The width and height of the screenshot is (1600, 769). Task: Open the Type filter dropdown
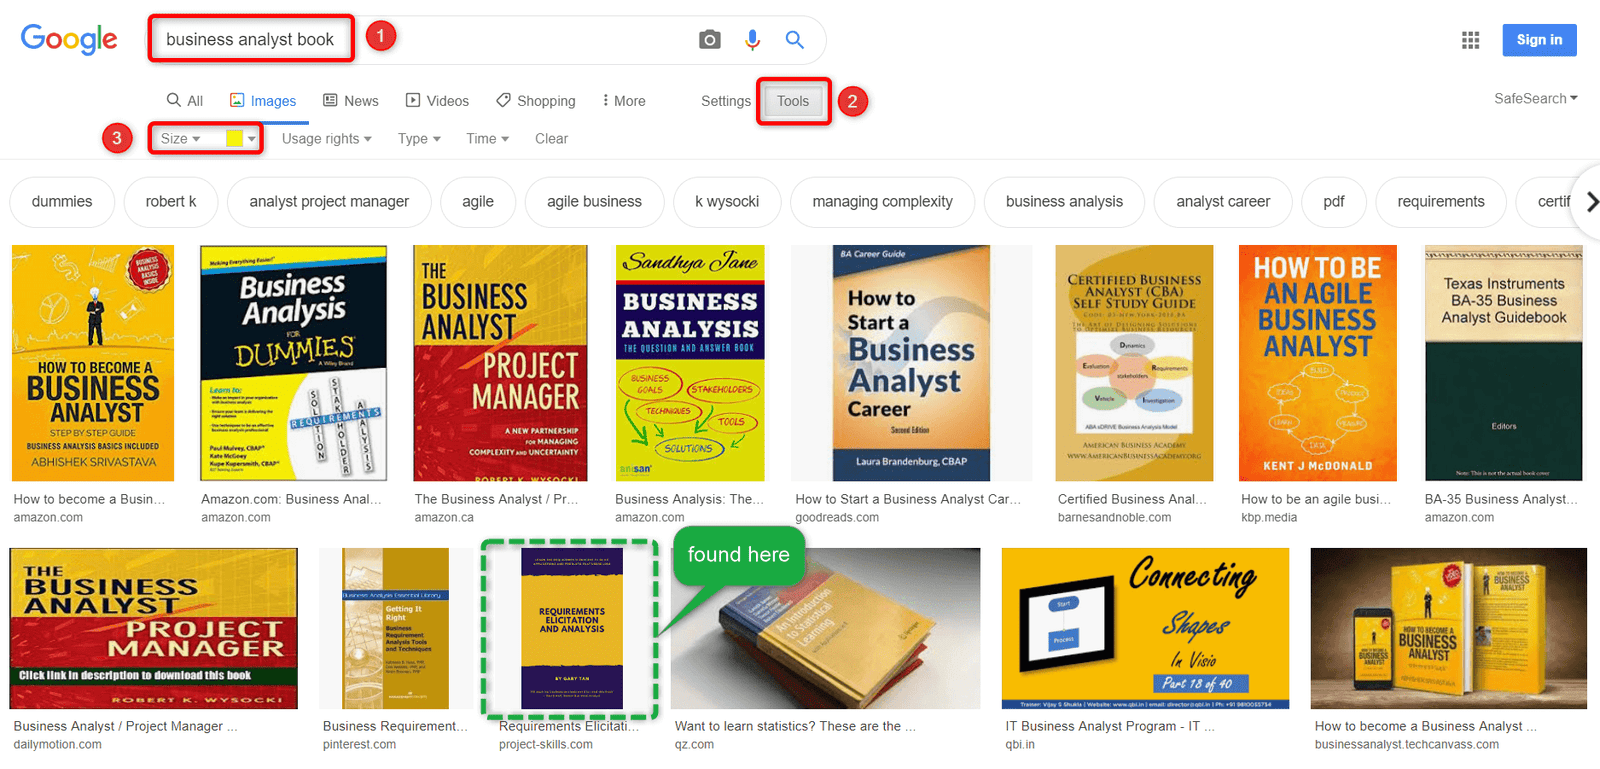[419, 139]
